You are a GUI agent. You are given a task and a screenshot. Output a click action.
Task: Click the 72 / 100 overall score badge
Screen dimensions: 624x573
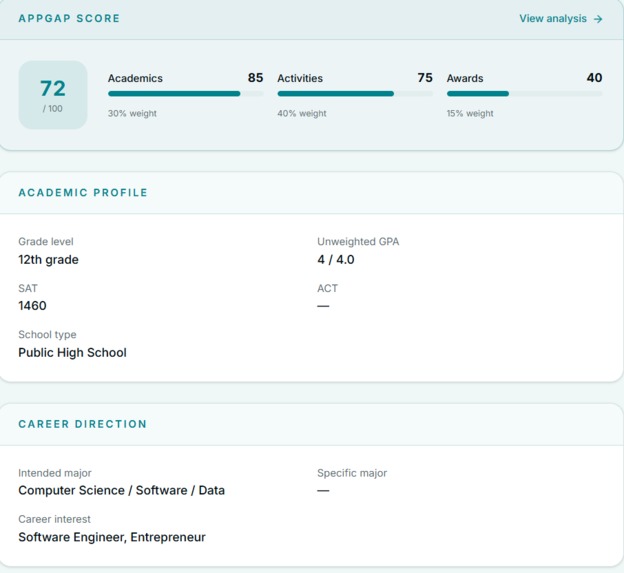point(53,95)
